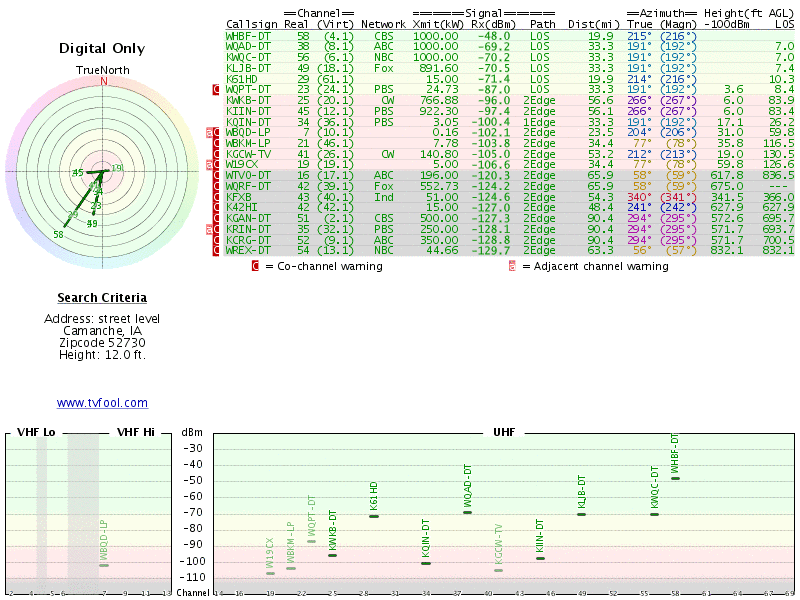The width and height of the screenshot is (800, 600).
Task: Click the Network column header
Action: 383,24
